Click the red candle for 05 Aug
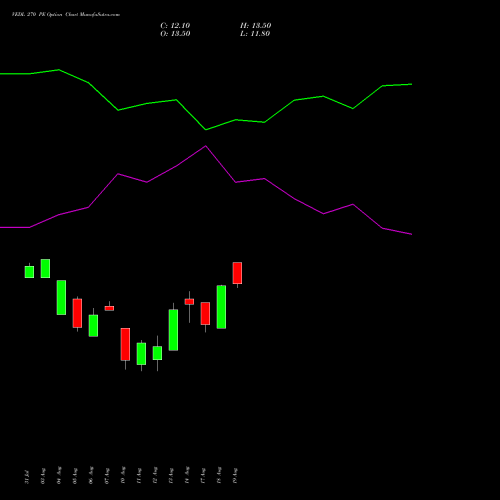 pos(77,313)
